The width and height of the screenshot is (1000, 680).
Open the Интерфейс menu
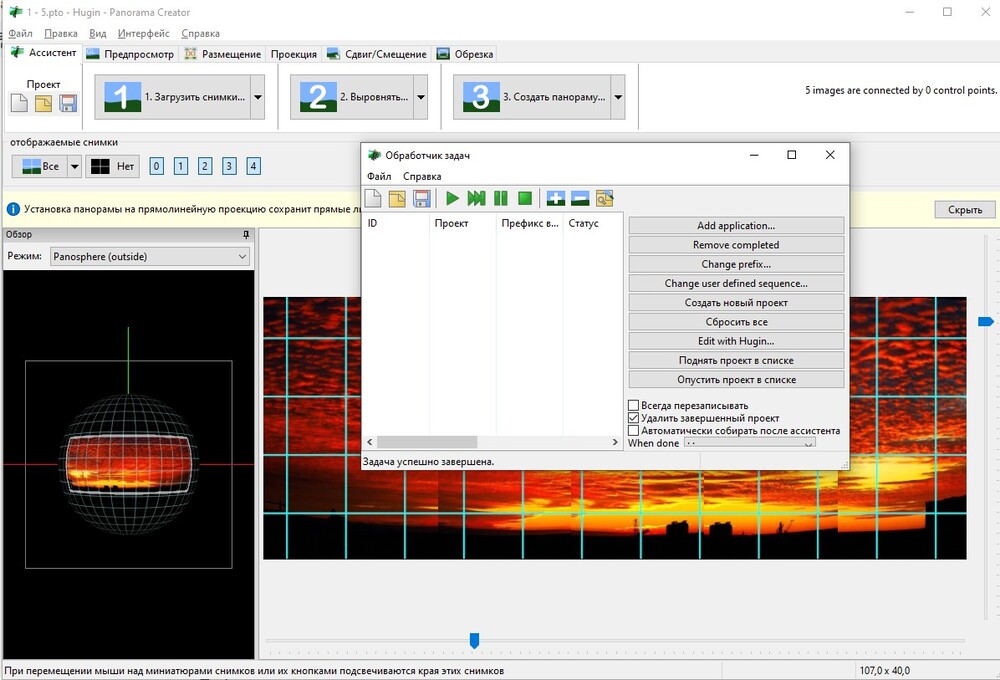[143, 33]
